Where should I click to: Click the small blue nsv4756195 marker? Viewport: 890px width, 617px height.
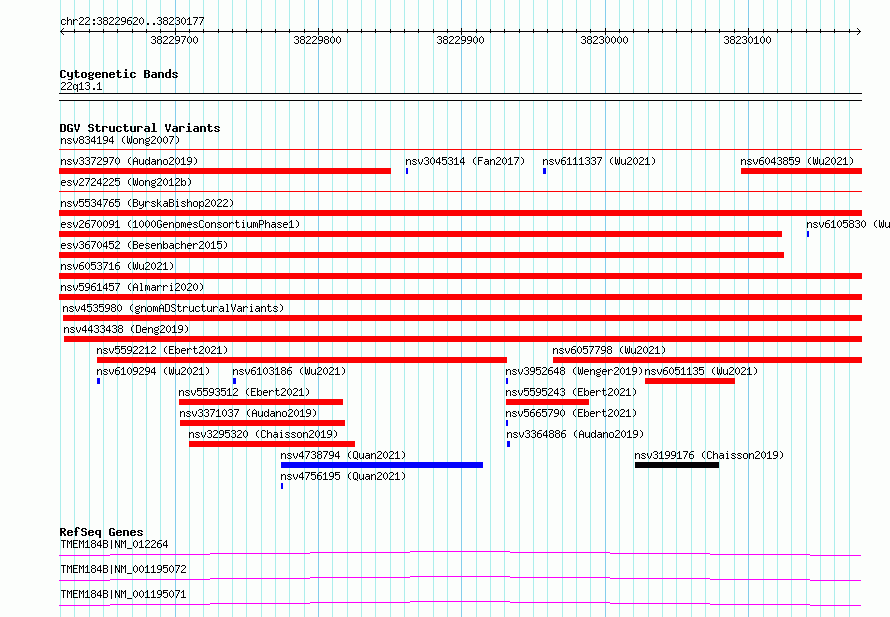(x=282, y=486)
